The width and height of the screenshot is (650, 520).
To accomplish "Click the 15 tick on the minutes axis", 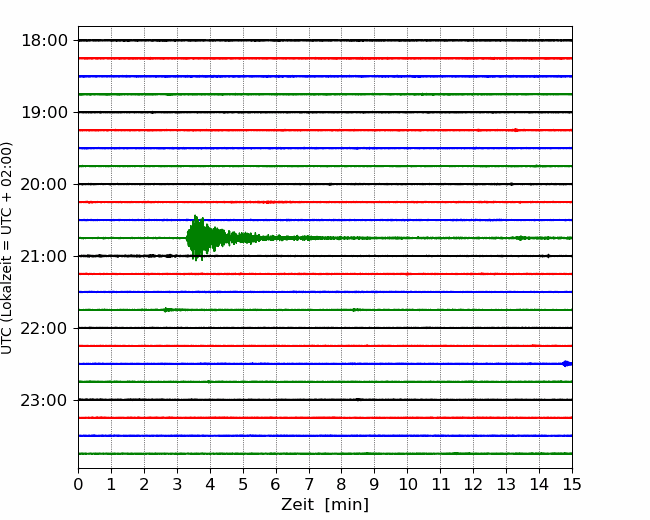I will coord(572,485).
